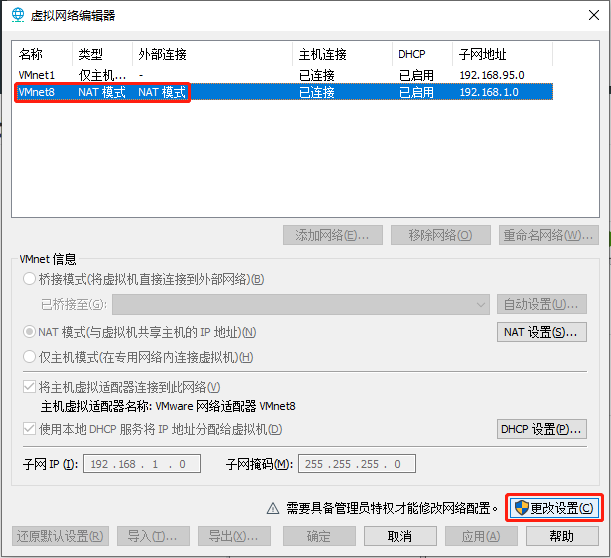Open DHCP 设置 dialog
611x558 pixels.
(541, 429)
